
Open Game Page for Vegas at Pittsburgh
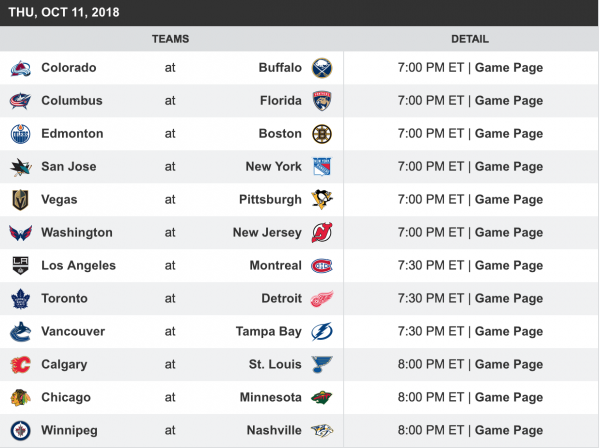click(x=509, y=200)
